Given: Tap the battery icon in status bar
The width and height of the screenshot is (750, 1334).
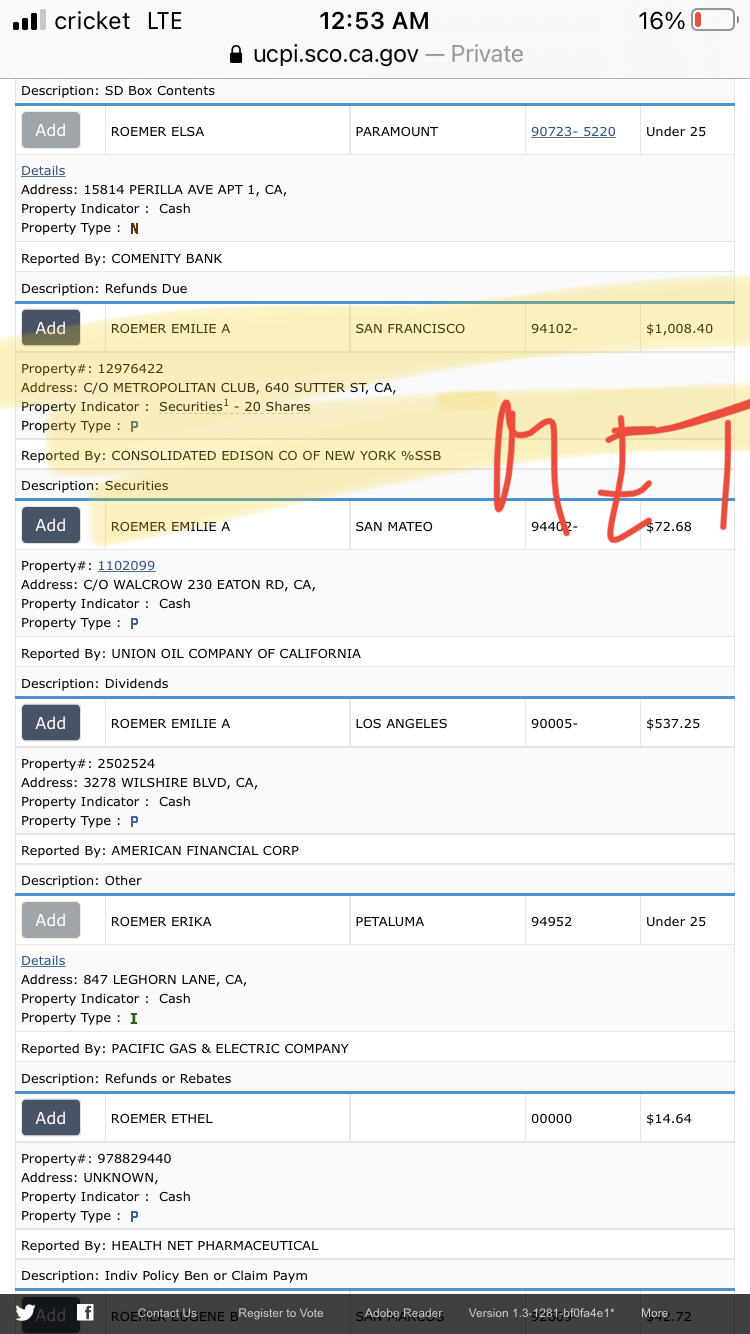Looking at the screenshot, I should pos(713,20).
